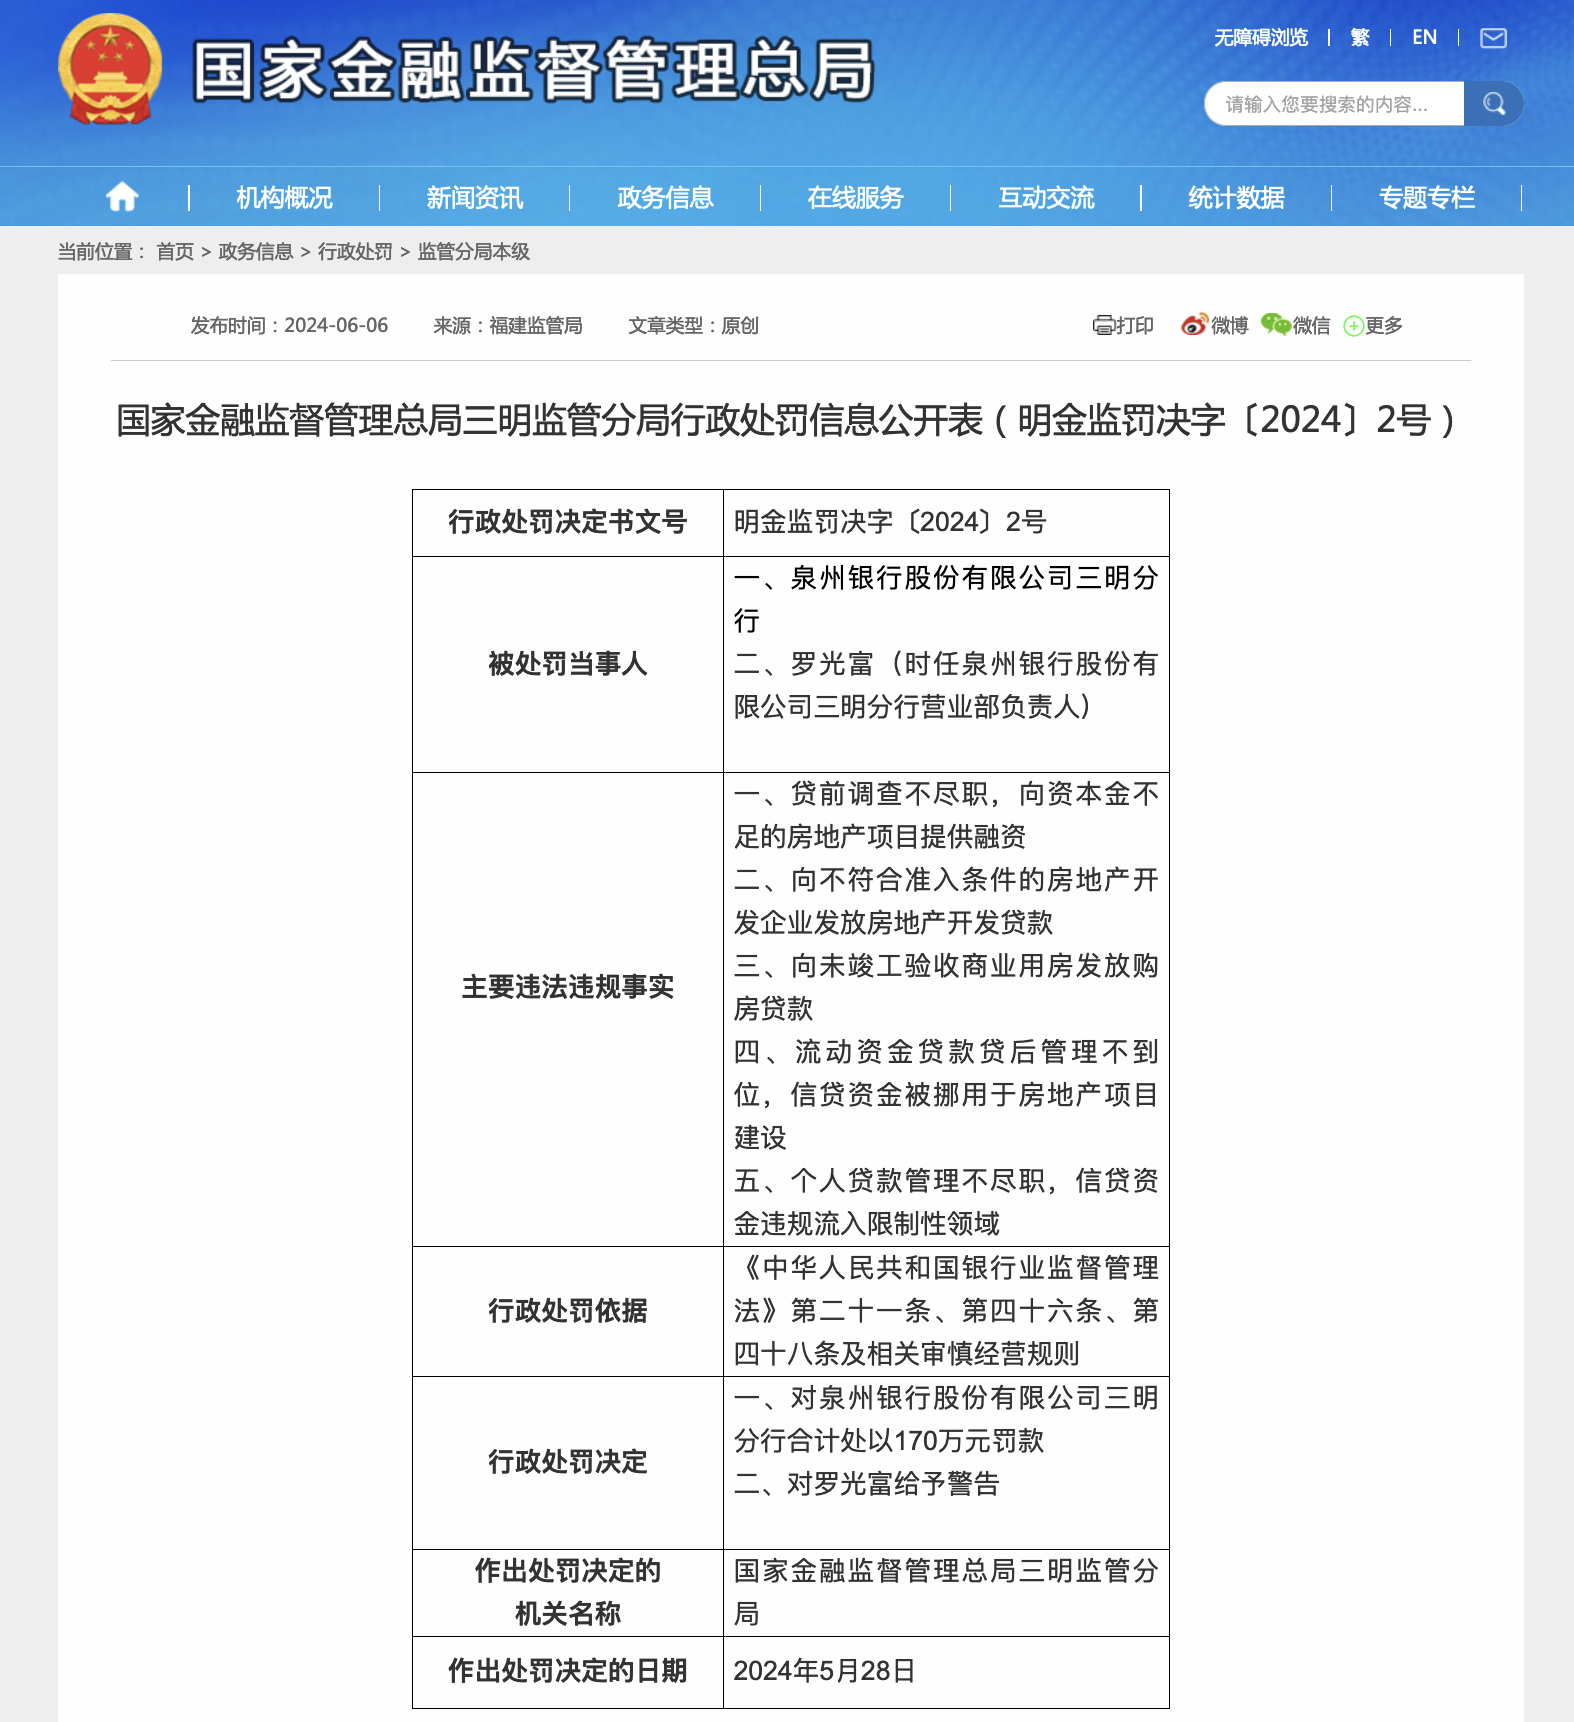This screenshot has height=1722, width=1574.
Task: Click the 主要违法违规事实 header cell
Action: click(x=568, y=1009)
